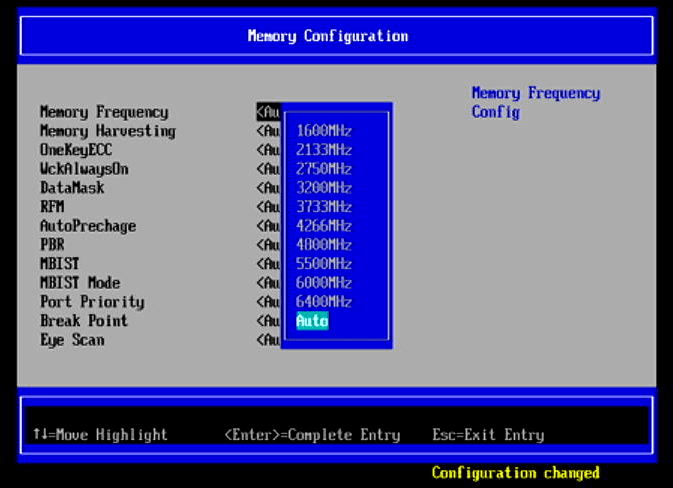Click the OneKeyECC setting label

click(76, 150)
